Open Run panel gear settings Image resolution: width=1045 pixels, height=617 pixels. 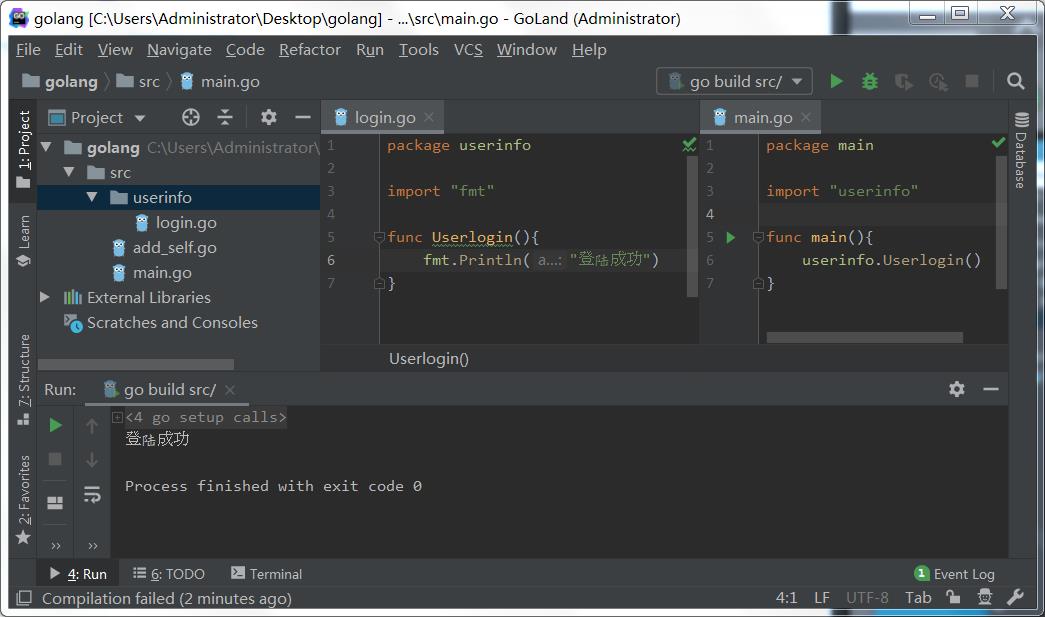[956, 389]
